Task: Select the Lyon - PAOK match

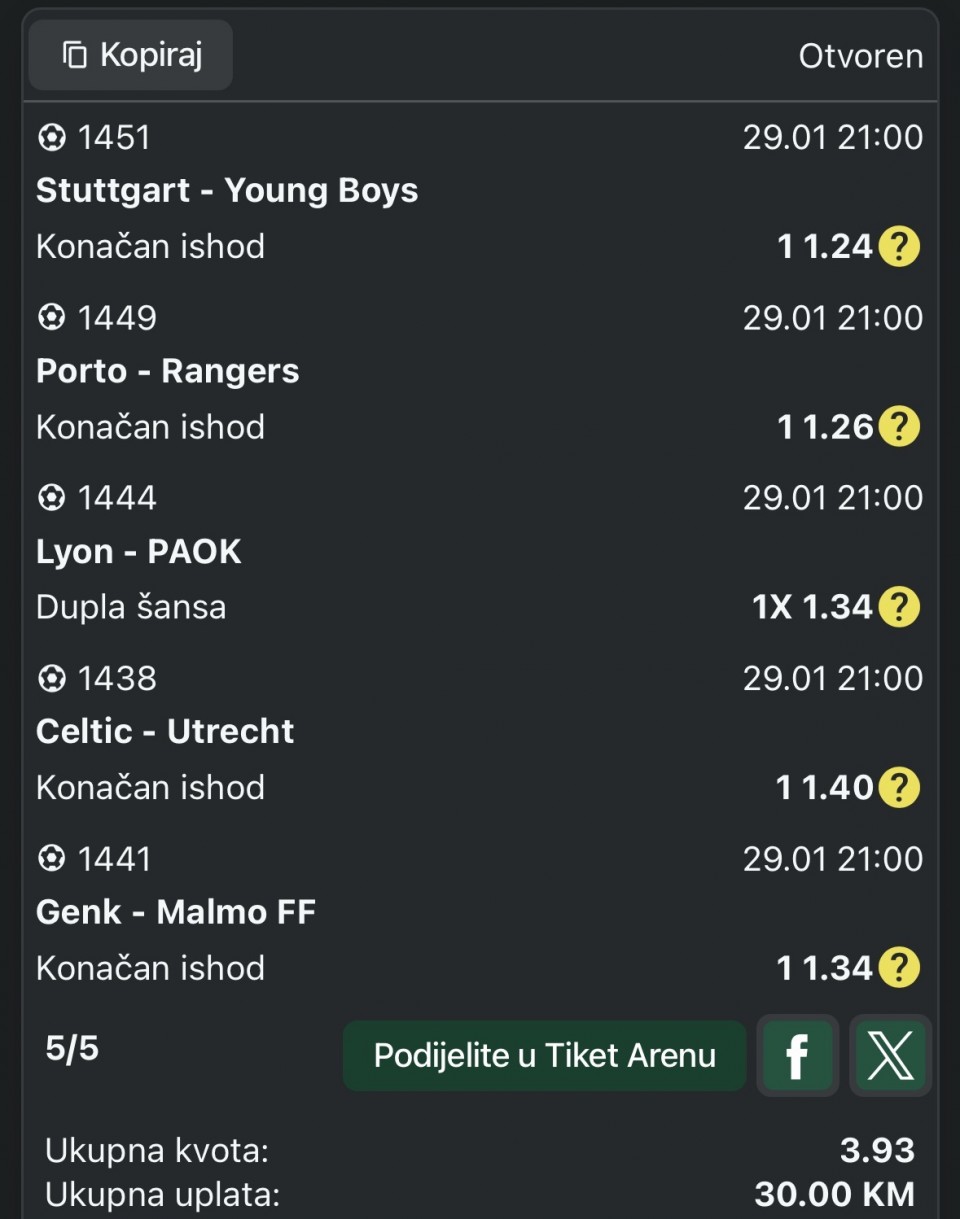Action: tap(139, 551)
